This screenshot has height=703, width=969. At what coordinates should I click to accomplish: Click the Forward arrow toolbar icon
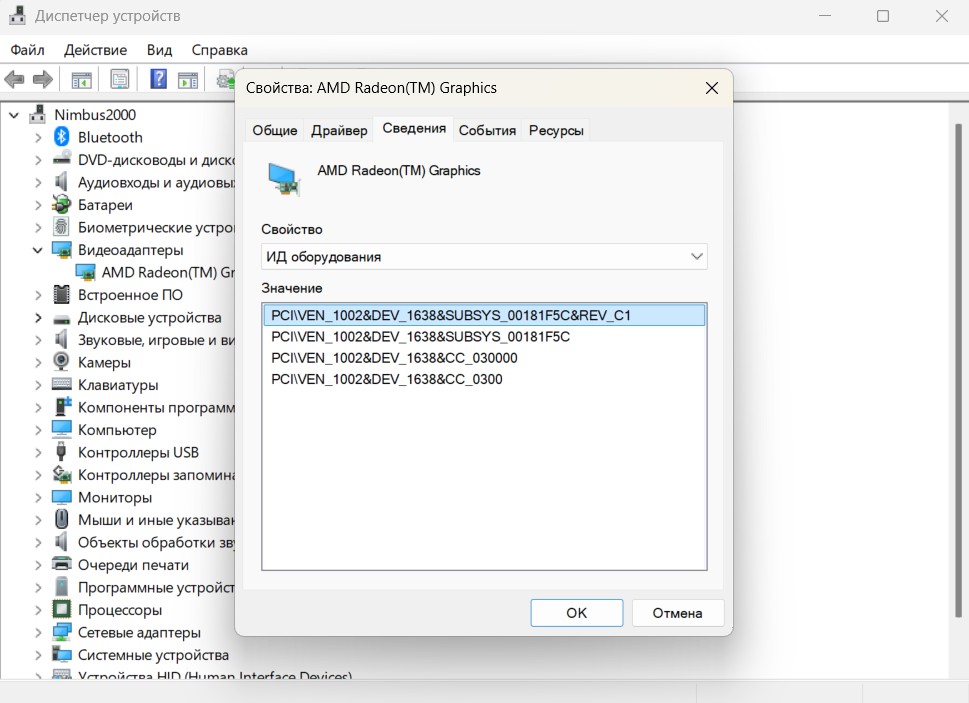point(42,79)
